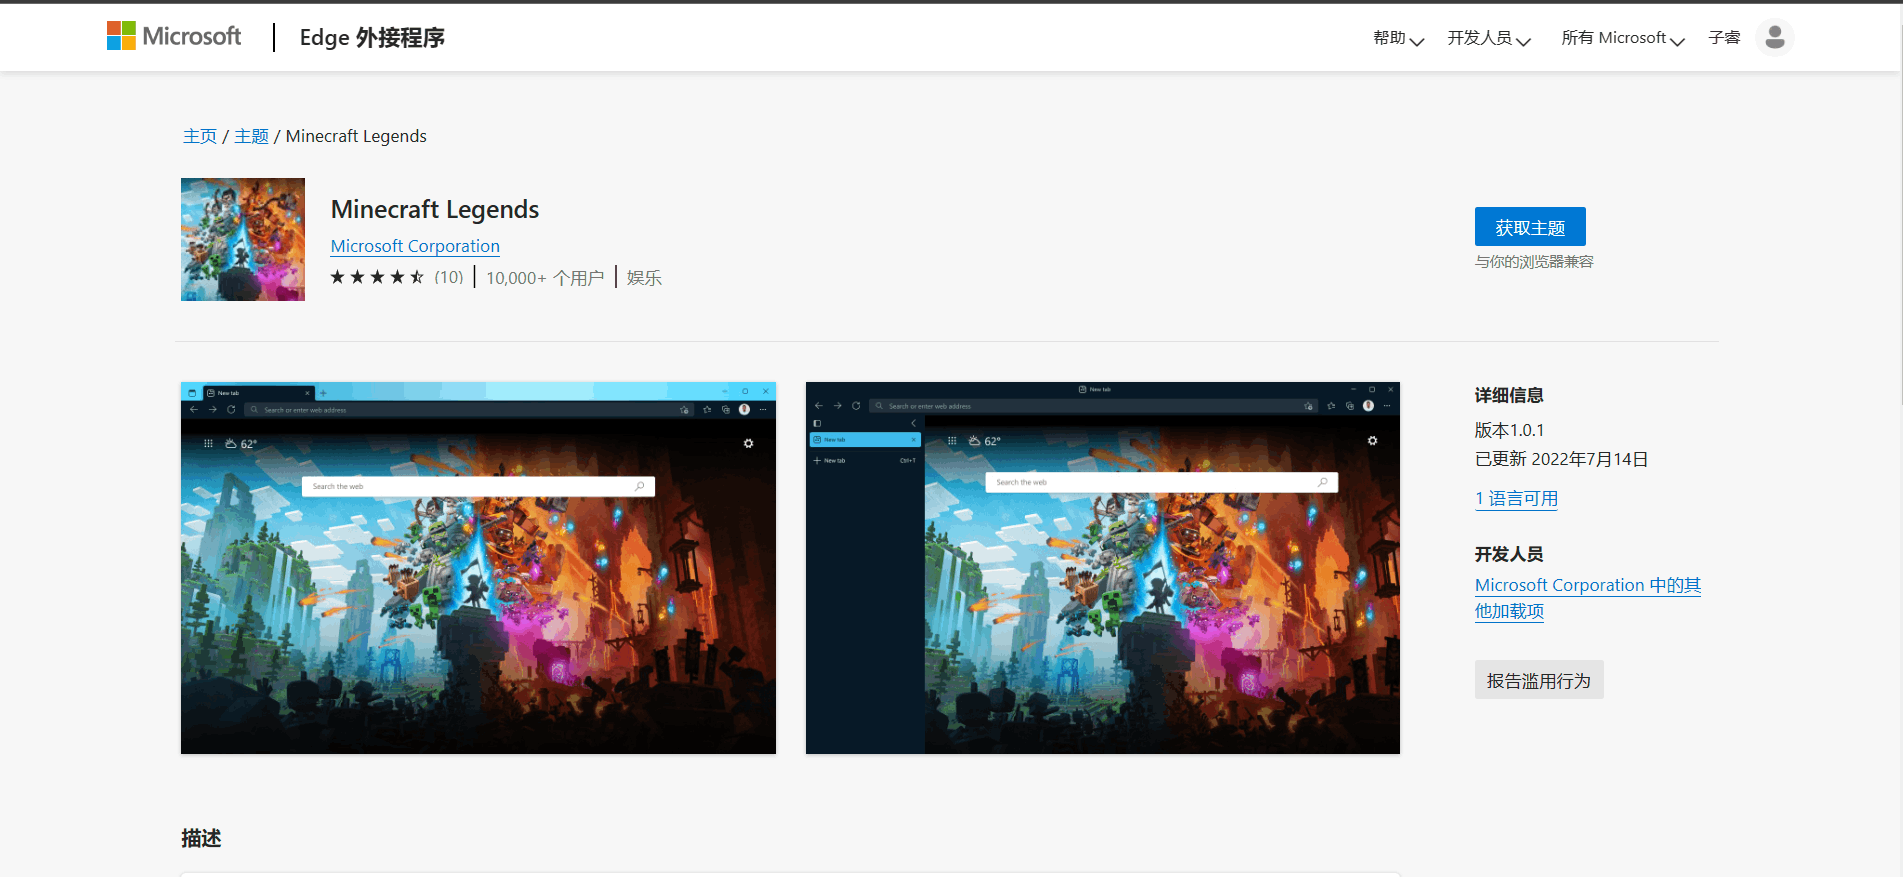The image size is (1903, 877).
Task: Click the 报告滥用行为 button
Action: click(x=1539, y=680)
